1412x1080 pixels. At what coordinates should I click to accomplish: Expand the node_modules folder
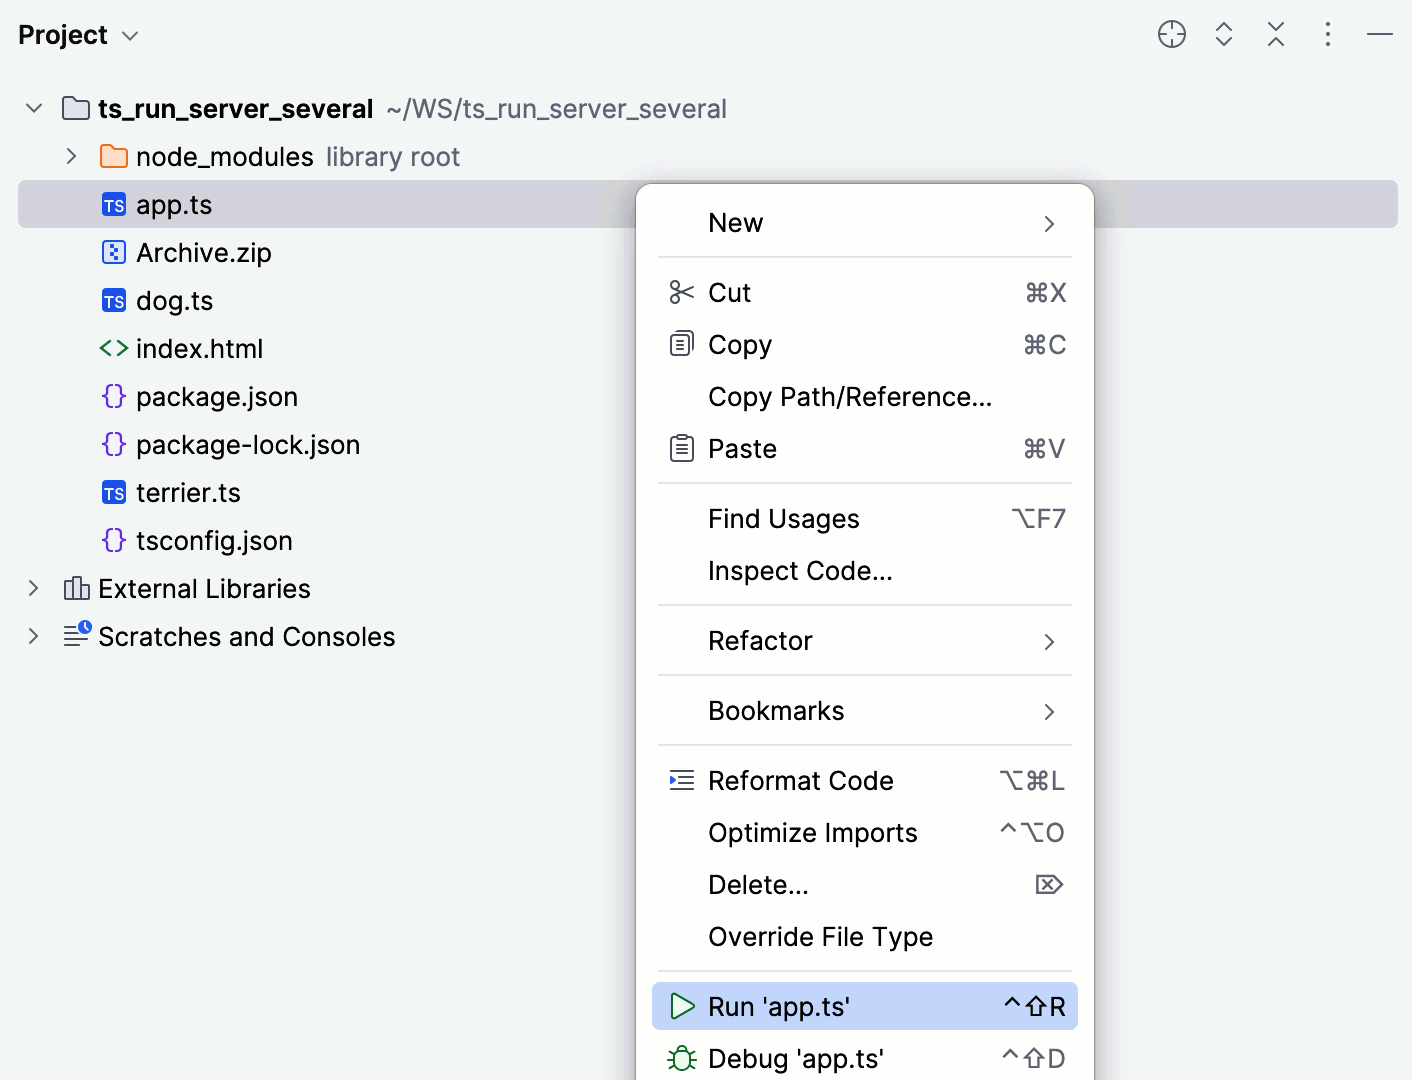pyautogui.click(x=70, y=156)
